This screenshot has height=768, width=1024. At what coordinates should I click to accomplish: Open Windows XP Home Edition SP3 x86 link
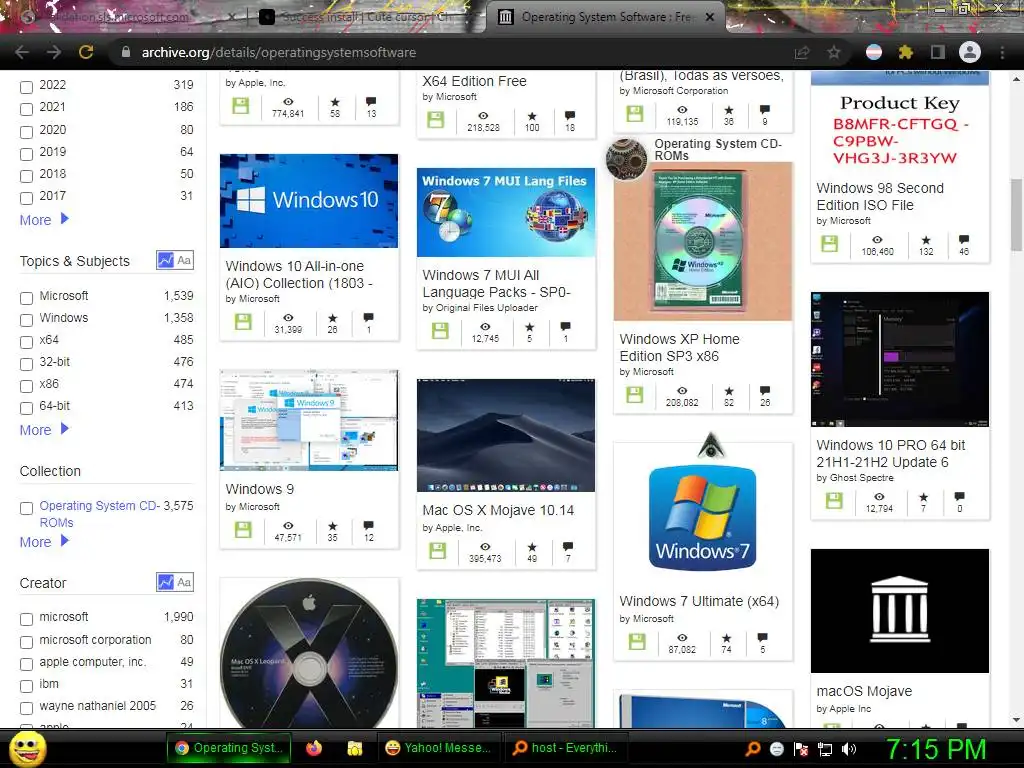[679, 347]
